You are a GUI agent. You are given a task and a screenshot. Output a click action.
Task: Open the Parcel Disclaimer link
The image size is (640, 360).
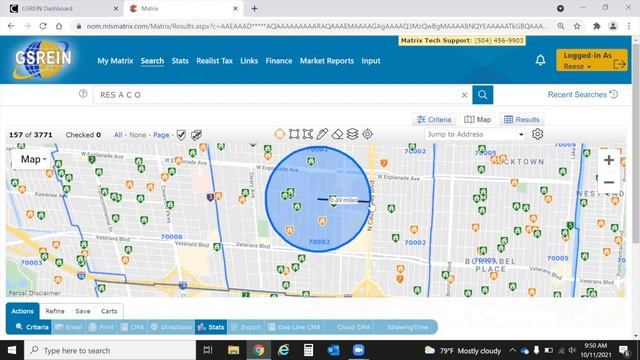pos(34,293)
